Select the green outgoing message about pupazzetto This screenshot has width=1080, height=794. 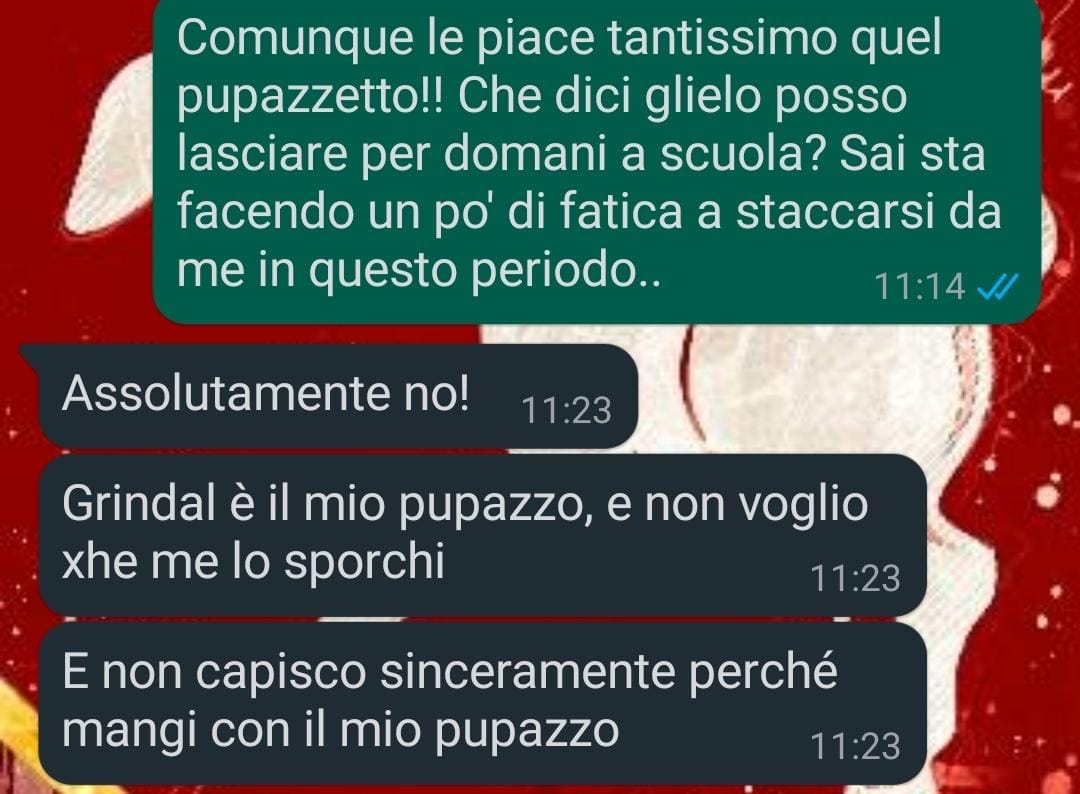596,159
